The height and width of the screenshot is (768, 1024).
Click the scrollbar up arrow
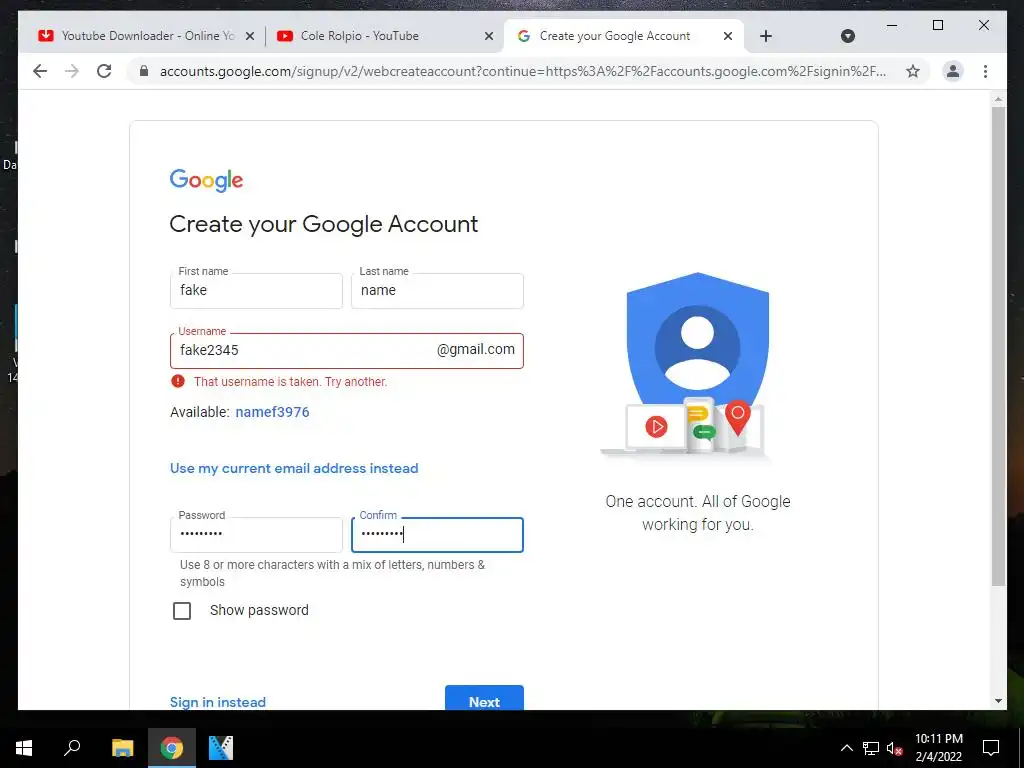pos(999,99)
